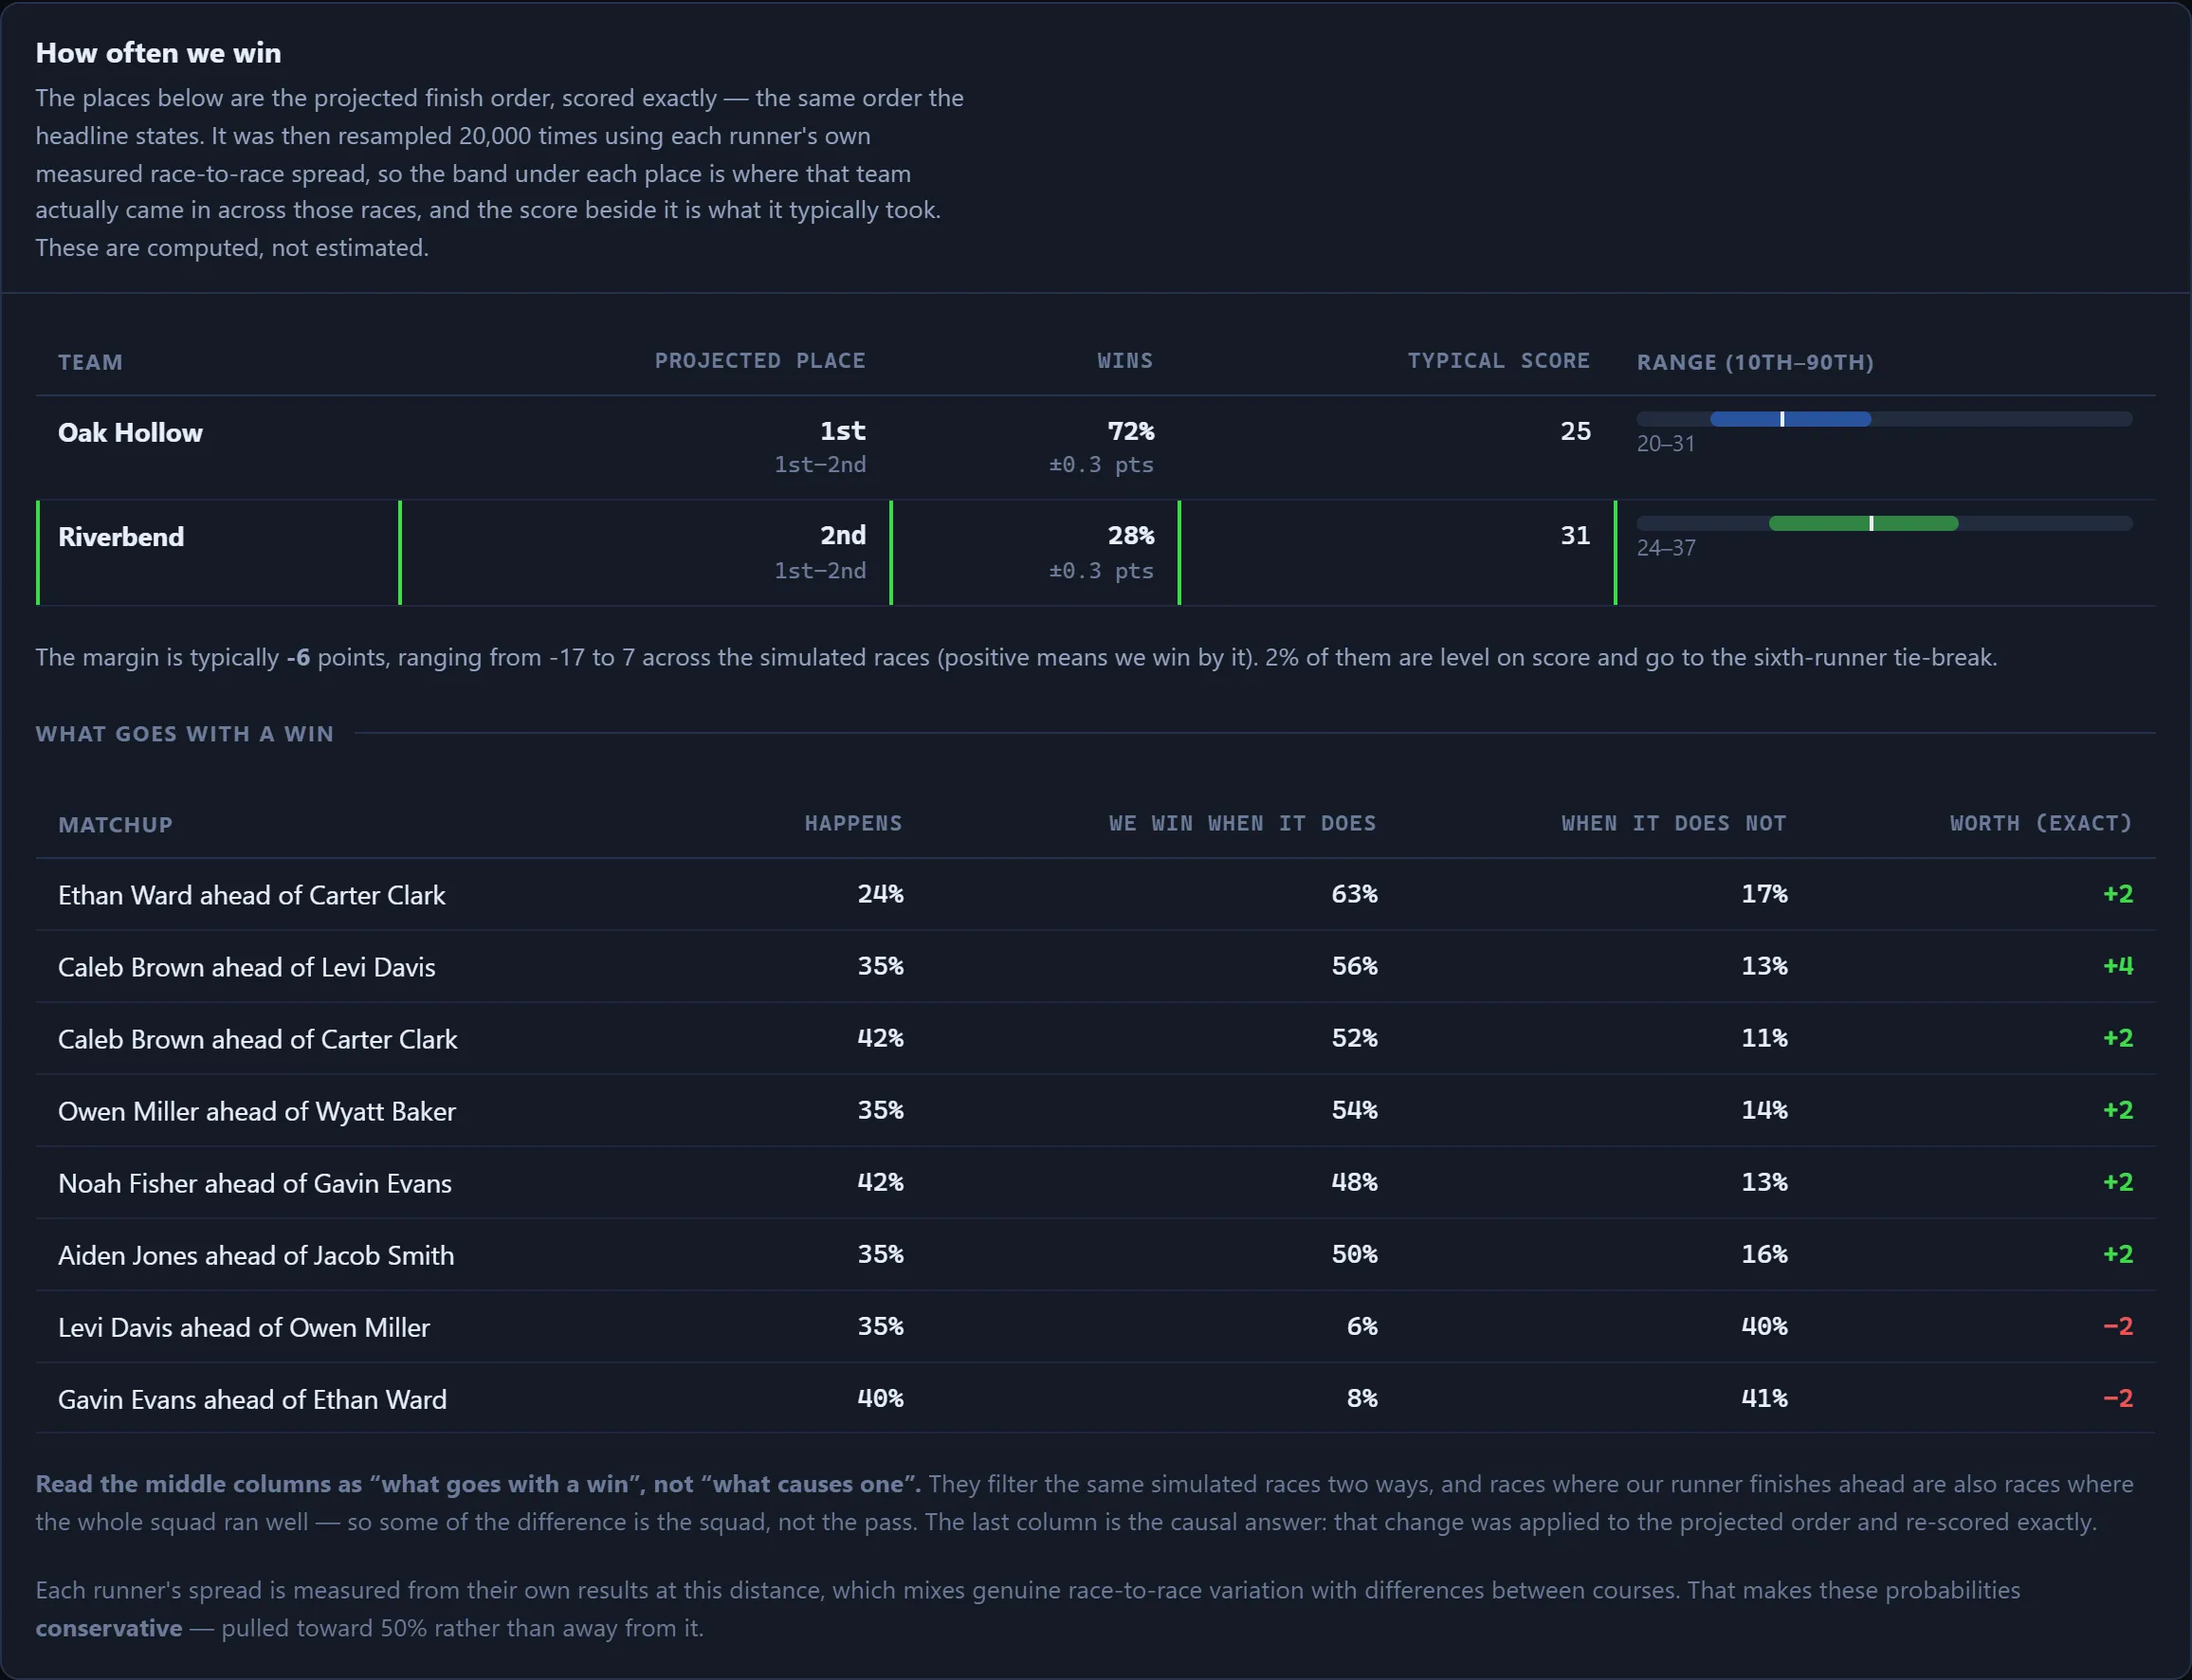Click the We Win When It Does header

1242,823
